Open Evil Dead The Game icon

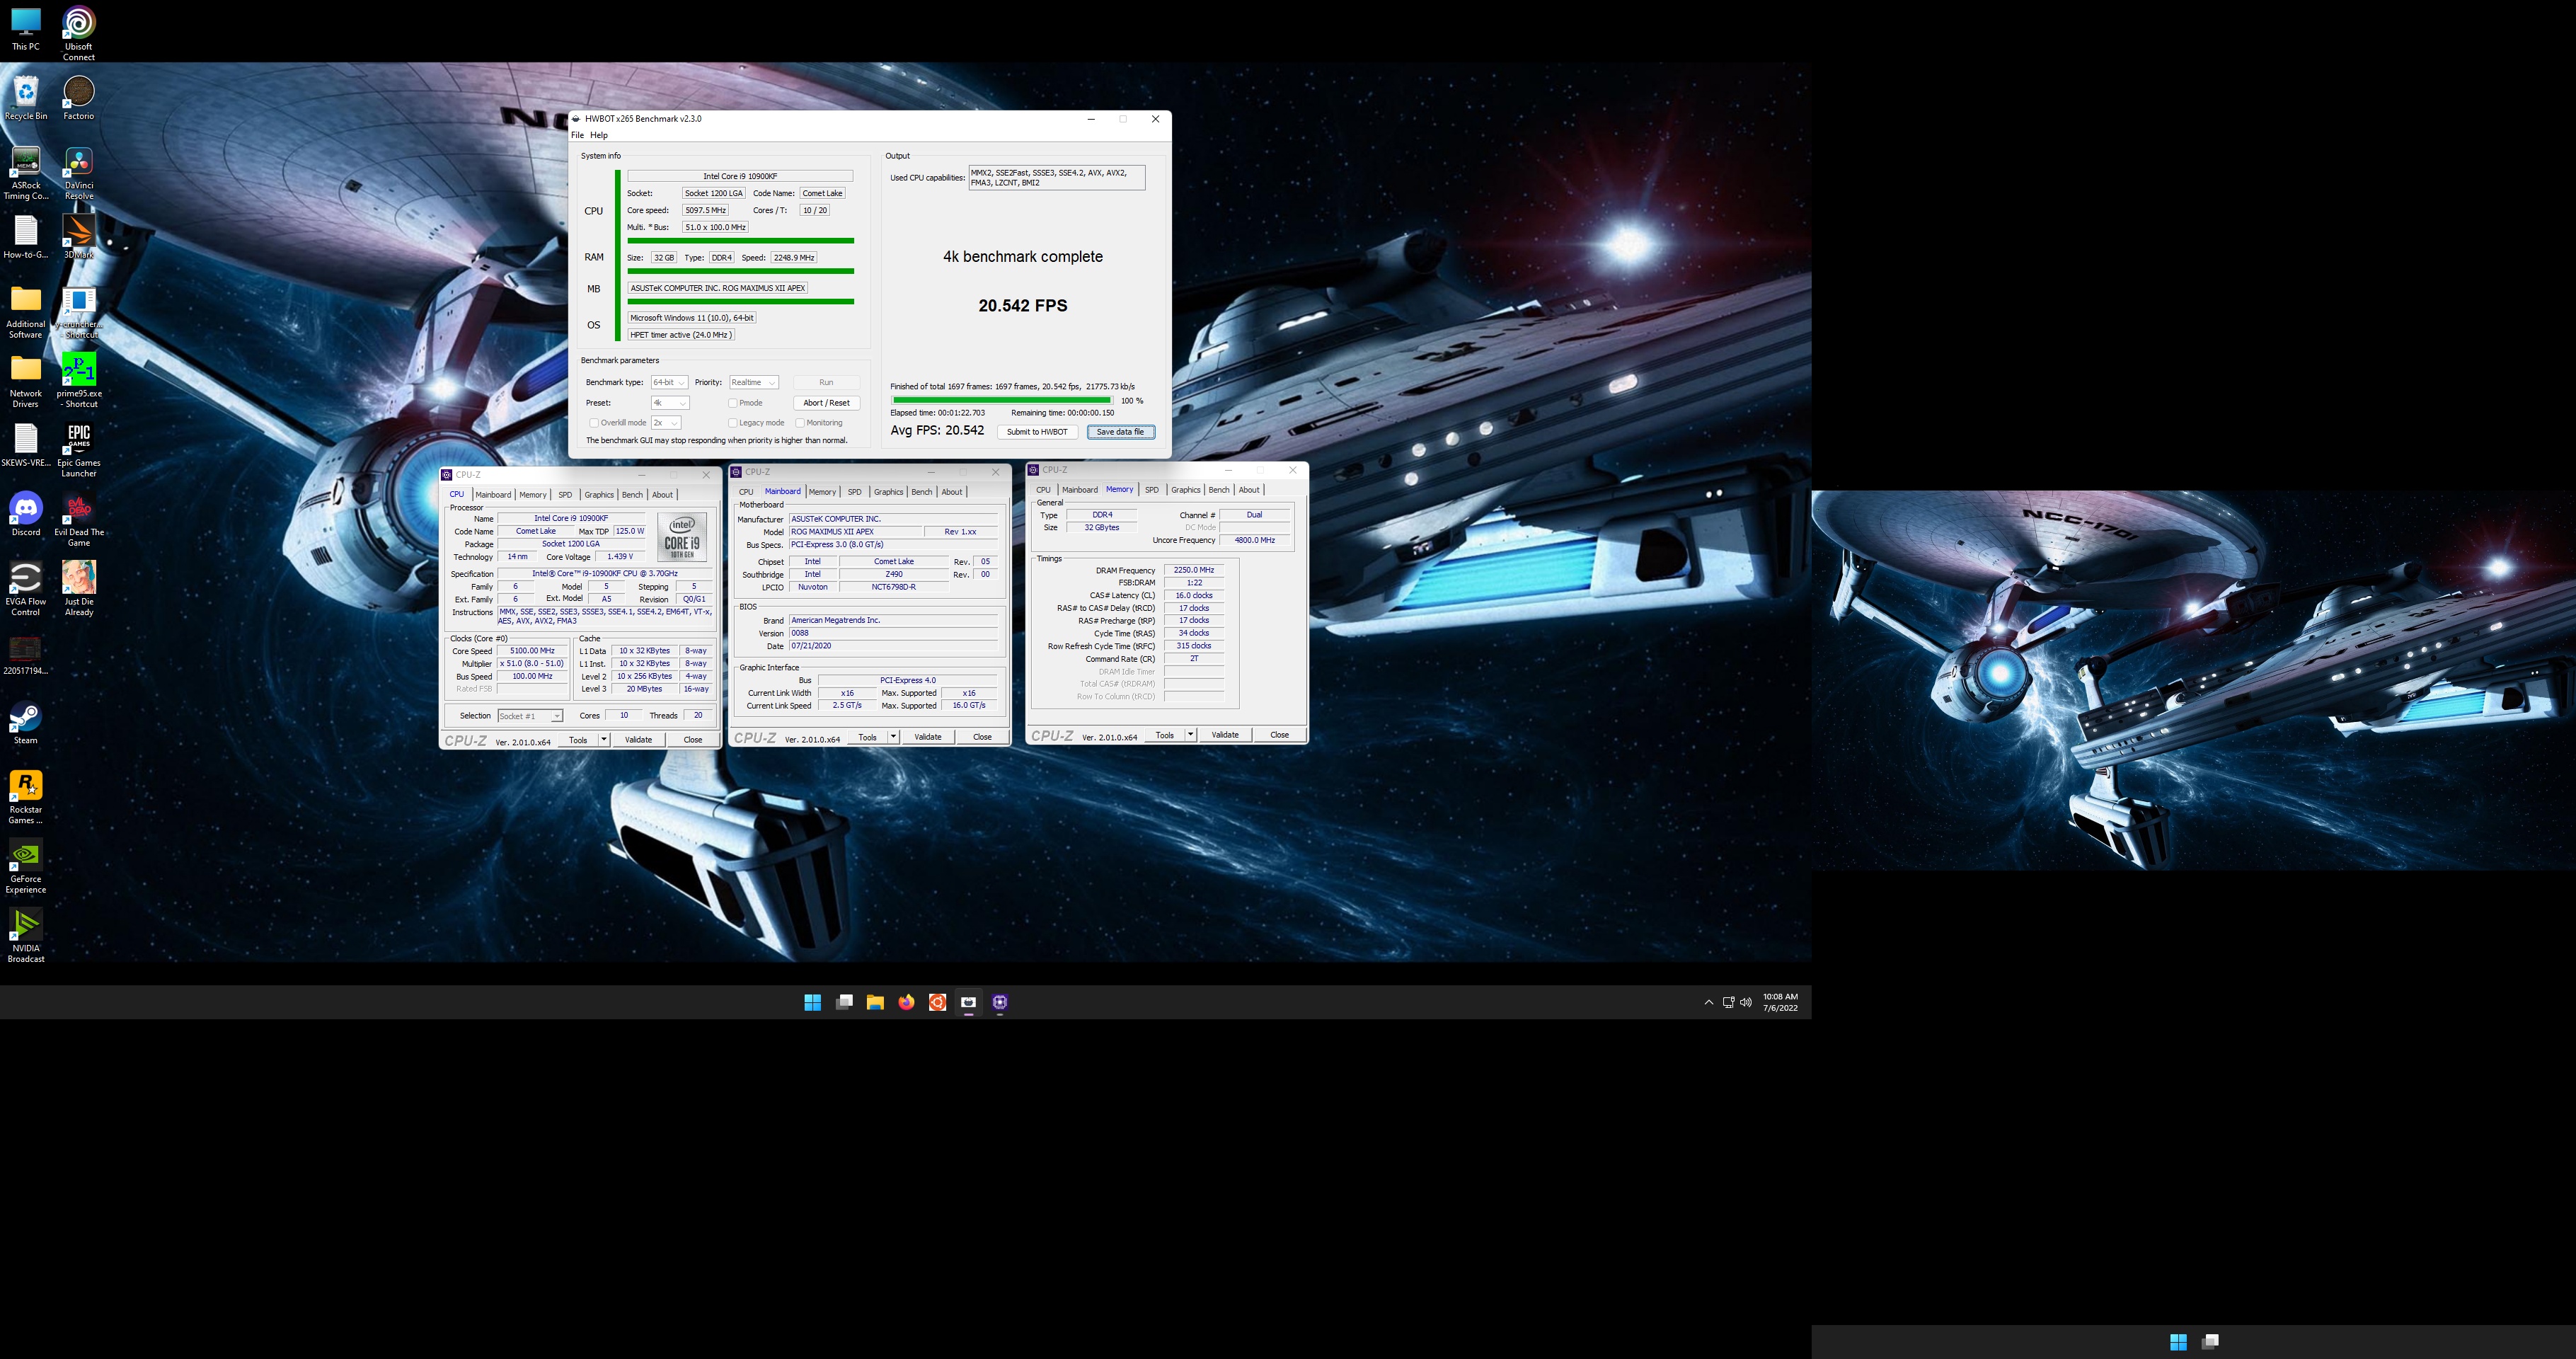(x=79, y=520)
